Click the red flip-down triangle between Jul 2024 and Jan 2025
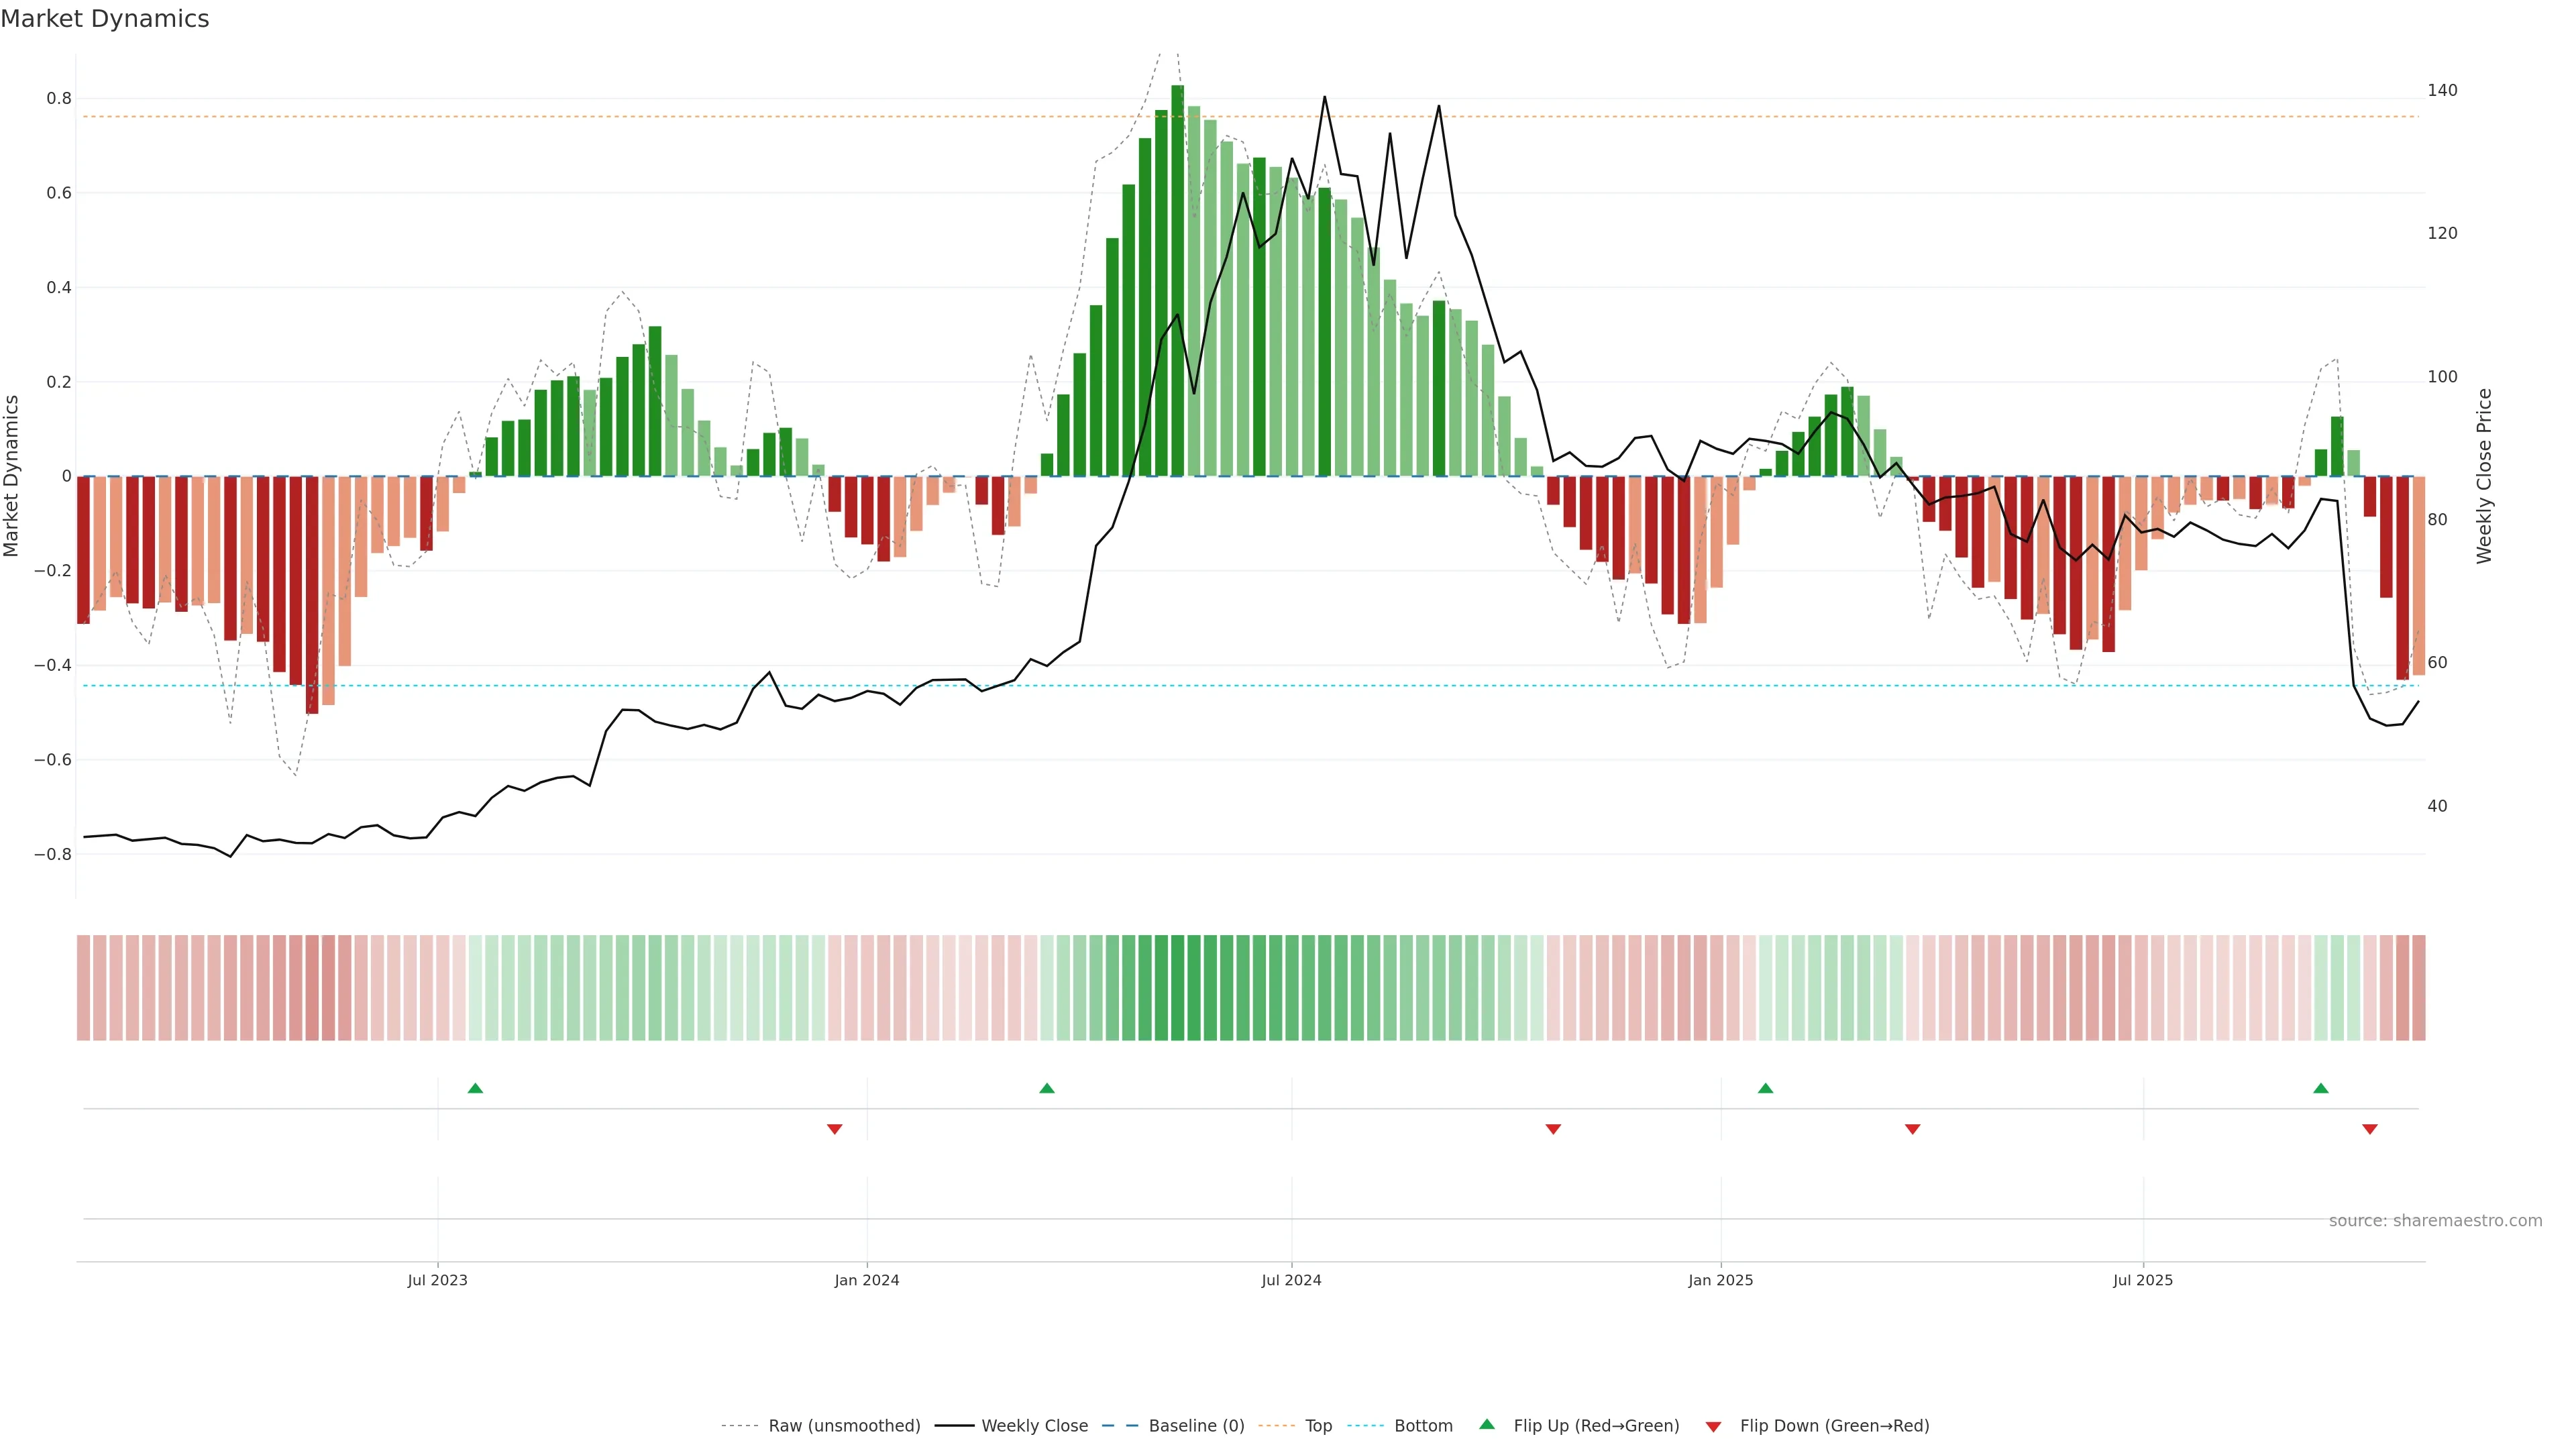2576x1449 pixels. (x=1553, y=1129)
